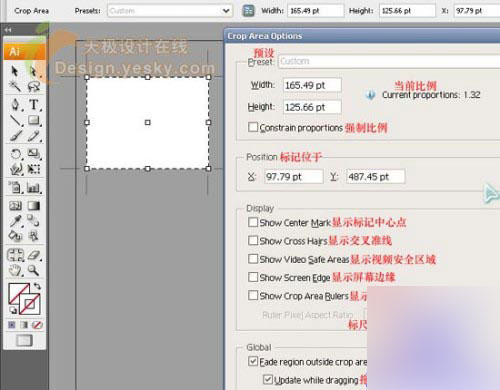Enable Show Crop Area Rulers
The width and height of the screenshot is (500, 390).
(253, 295)
